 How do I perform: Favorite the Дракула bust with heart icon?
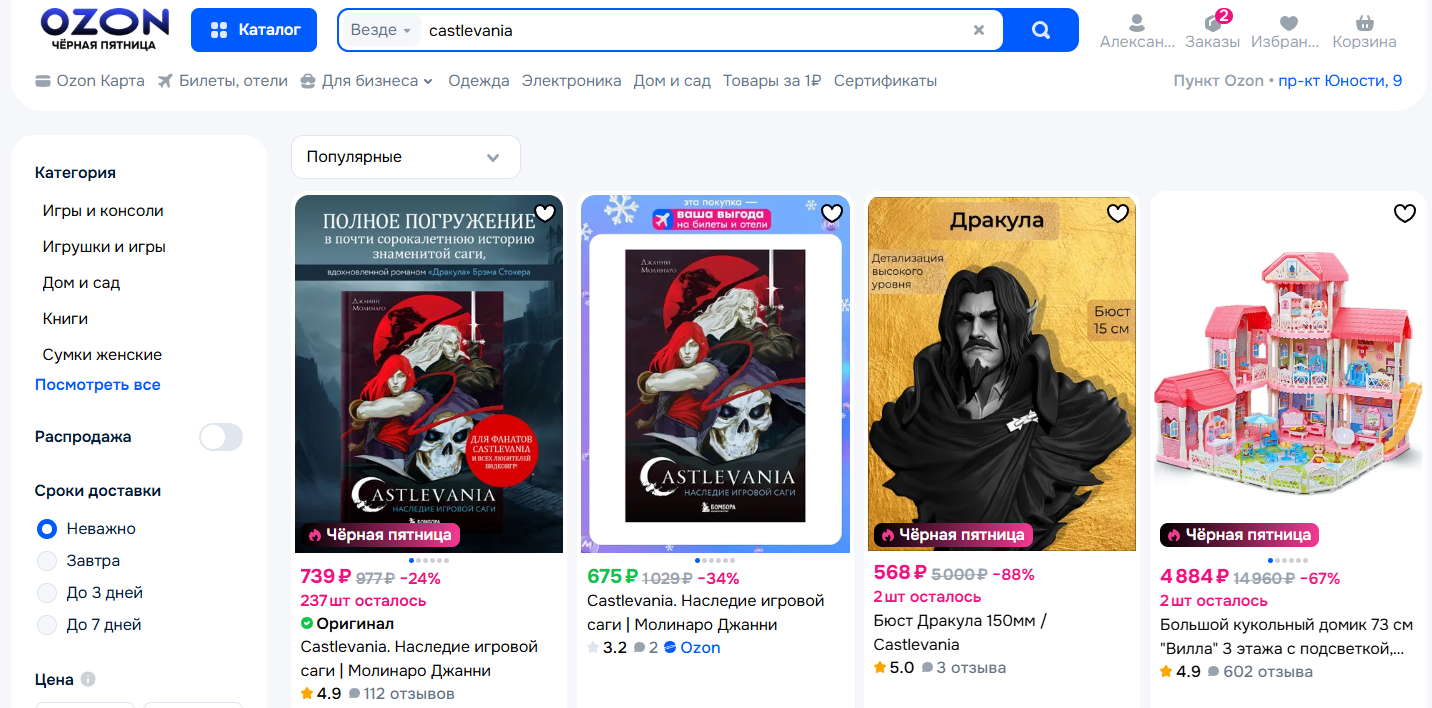pyautogui.click(x=1118, y=212)
